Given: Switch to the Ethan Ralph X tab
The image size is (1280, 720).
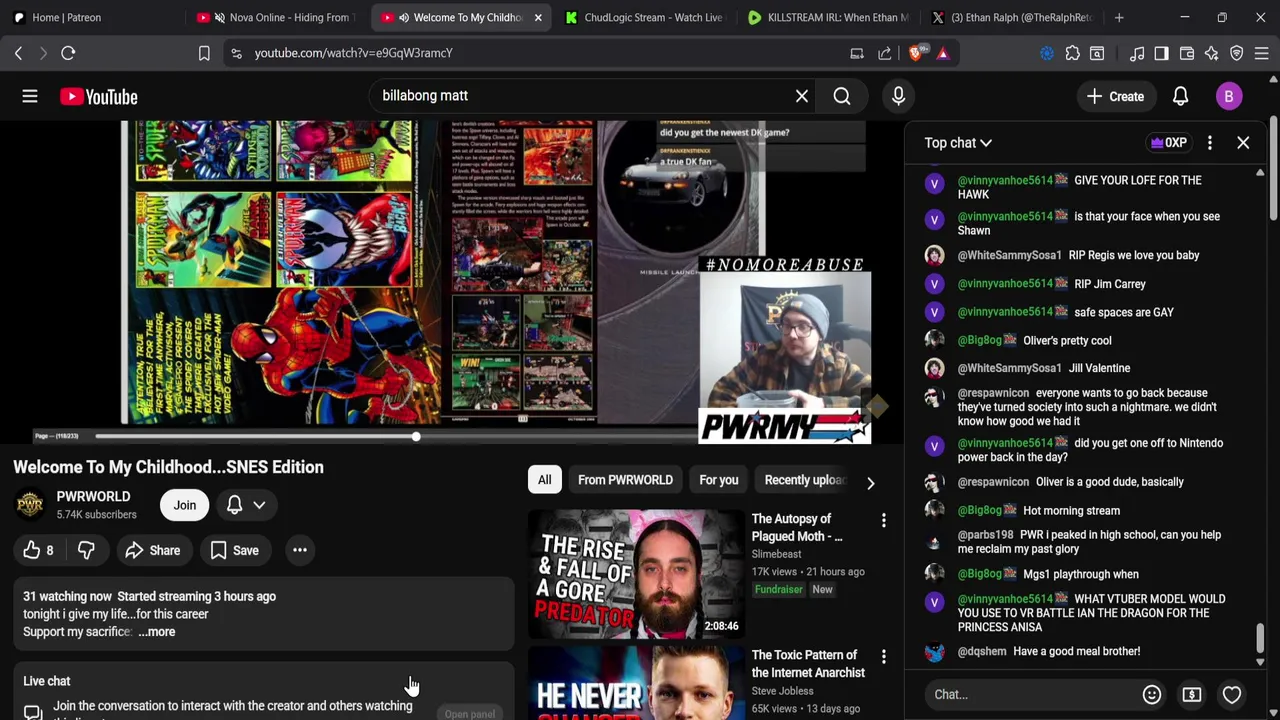Looking at the screenshot, I should [x=1012, y=17].
